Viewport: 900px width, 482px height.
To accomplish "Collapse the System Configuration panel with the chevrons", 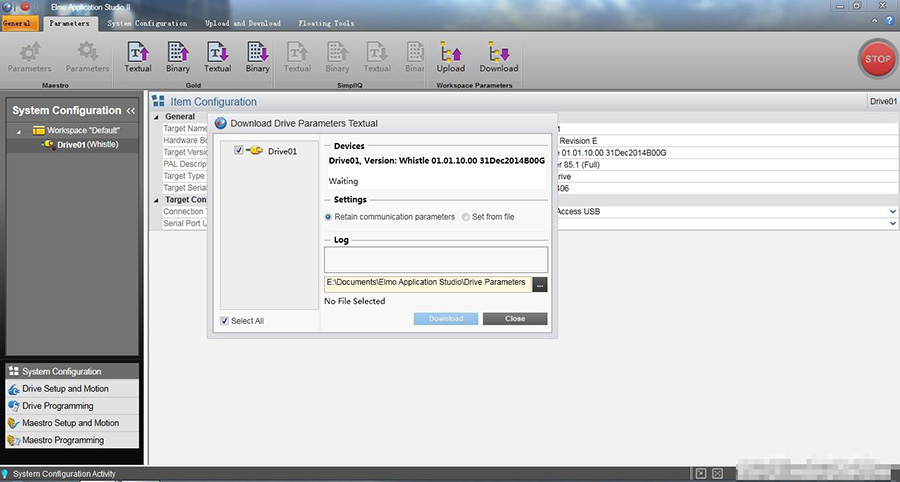I will pyautogui.click(x=130, y=111).
